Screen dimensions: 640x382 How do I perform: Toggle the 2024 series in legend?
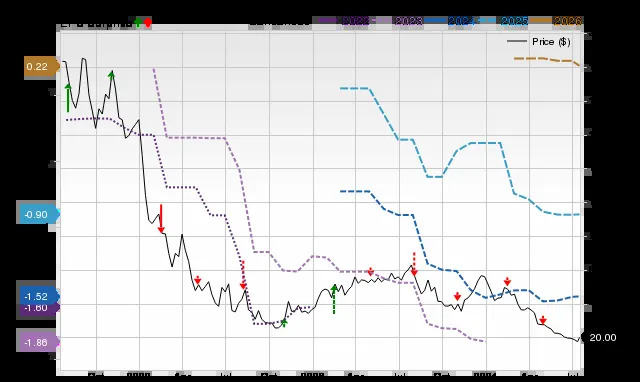[449, 21]
